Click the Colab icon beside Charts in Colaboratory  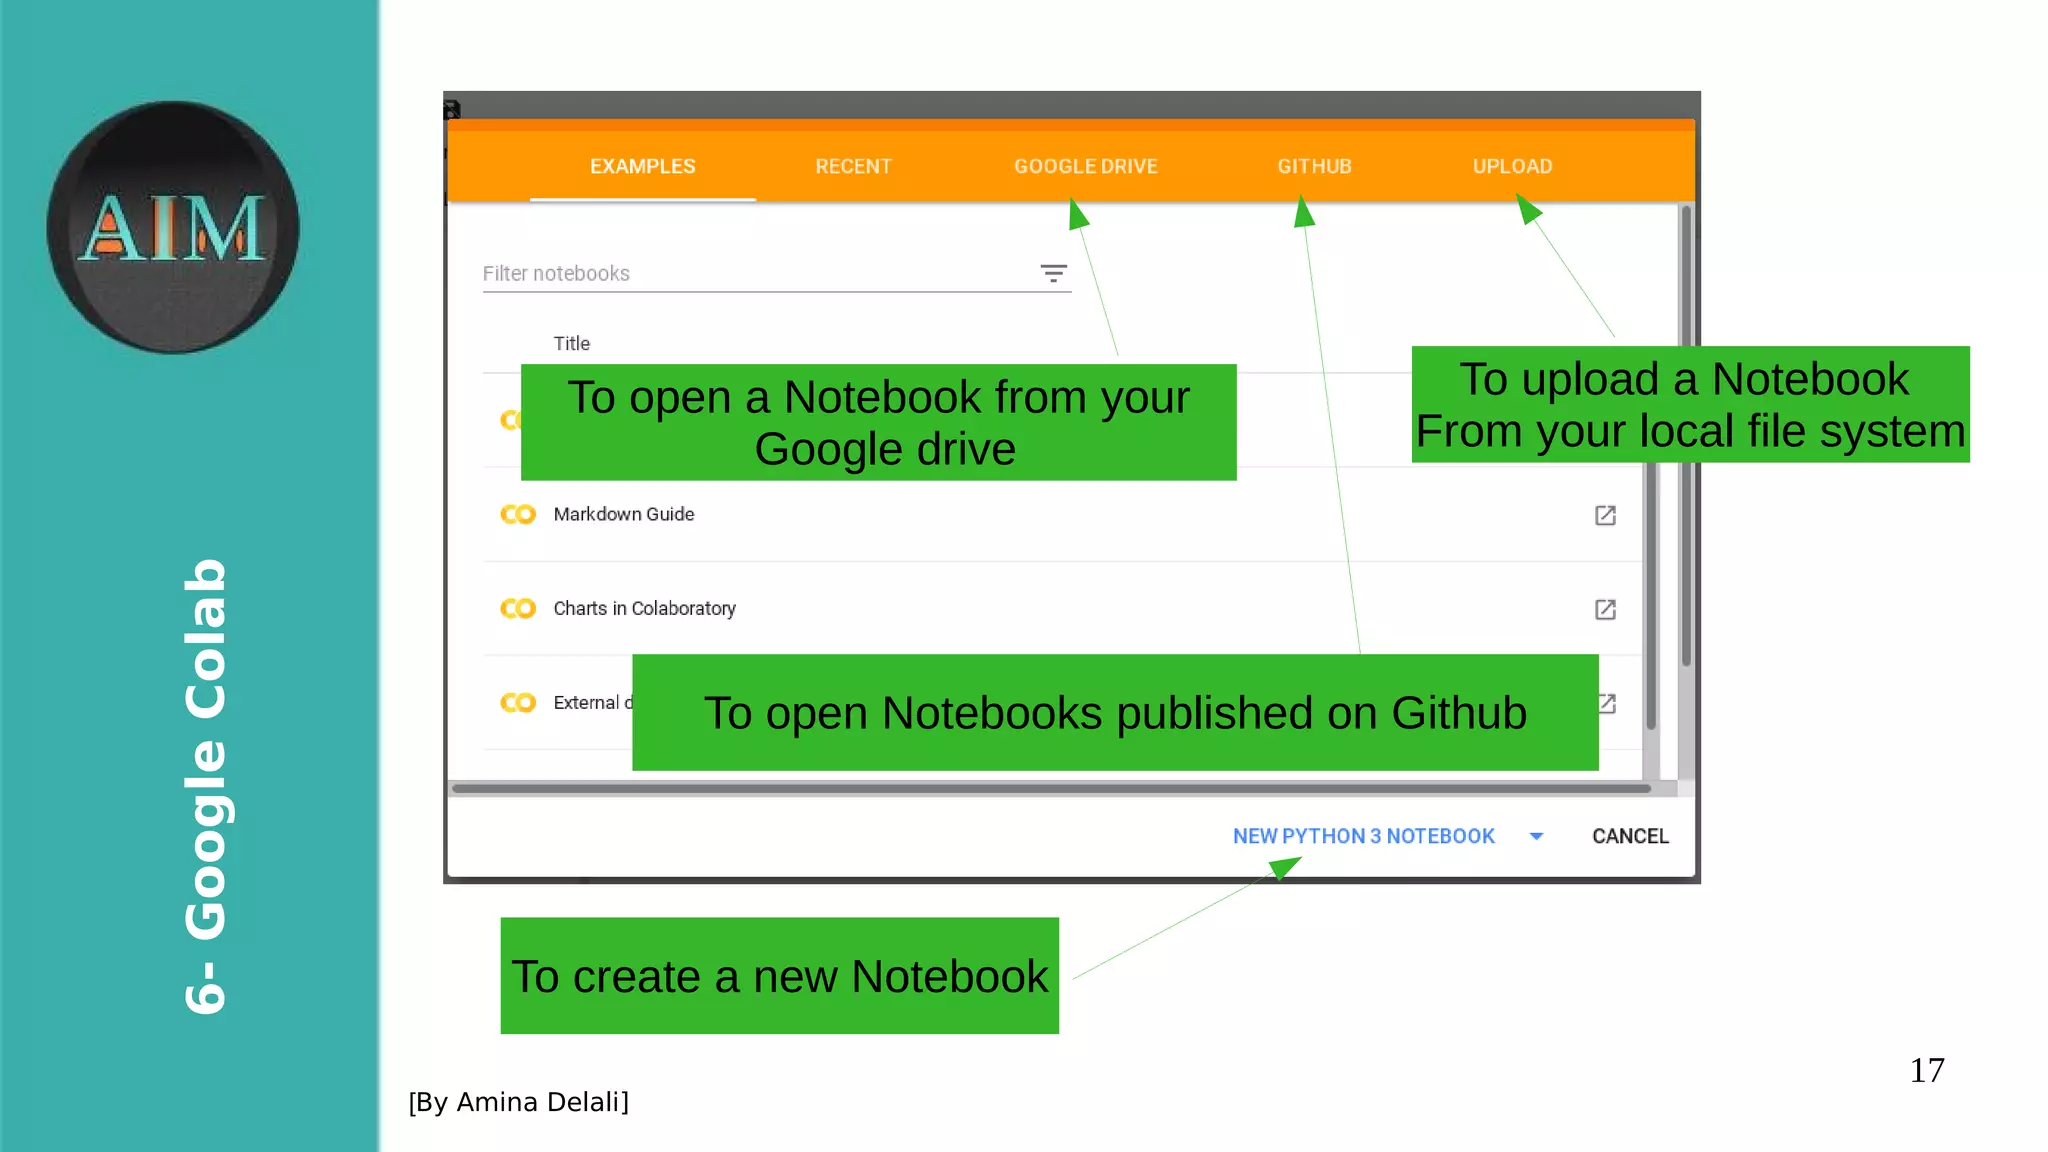click(x=518, y=608)
